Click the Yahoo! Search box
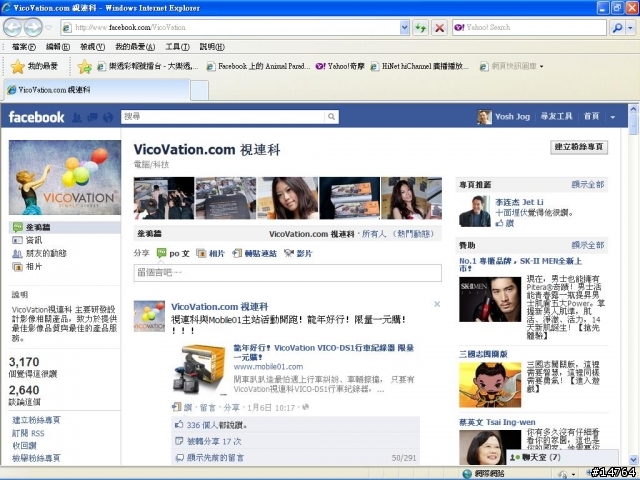Screen dimensions: 640x480 tap(529, 28)
